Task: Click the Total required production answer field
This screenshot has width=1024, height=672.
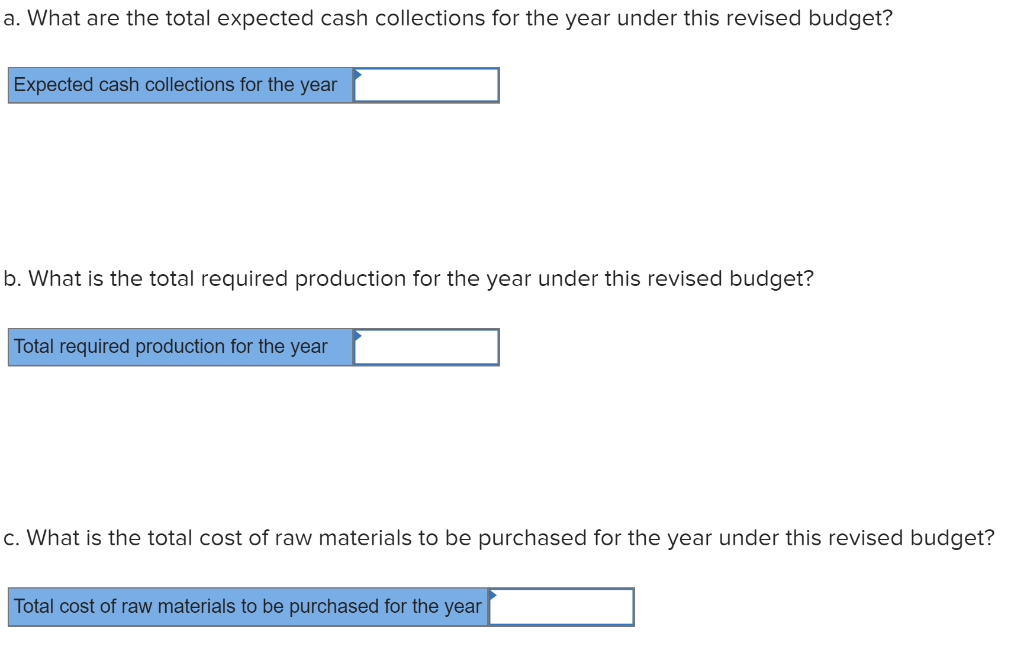Action: pos(426,347)
